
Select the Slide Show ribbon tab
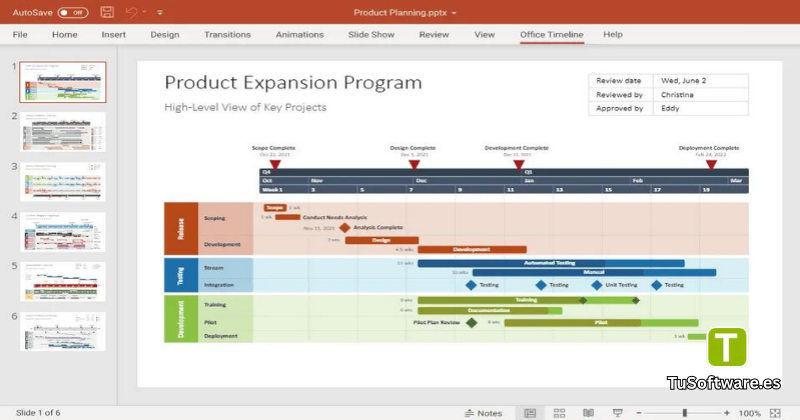tap(371, 34)
